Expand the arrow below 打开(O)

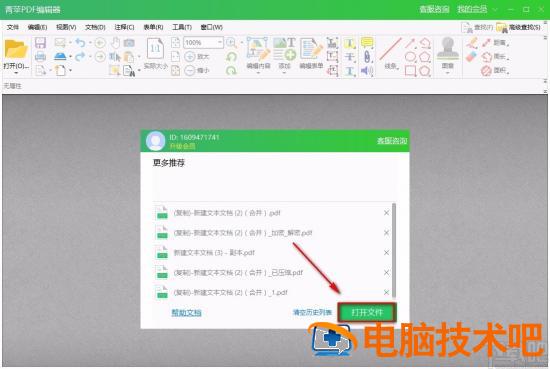pos(16,73)
